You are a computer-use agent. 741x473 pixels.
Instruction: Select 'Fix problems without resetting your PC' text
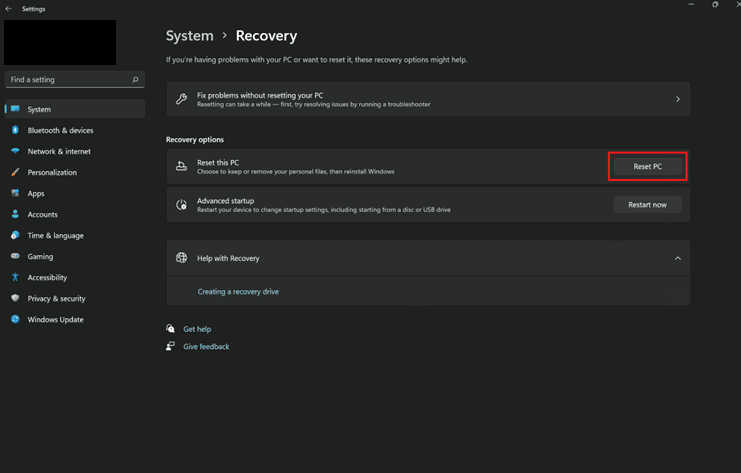[x=260, y=95]
